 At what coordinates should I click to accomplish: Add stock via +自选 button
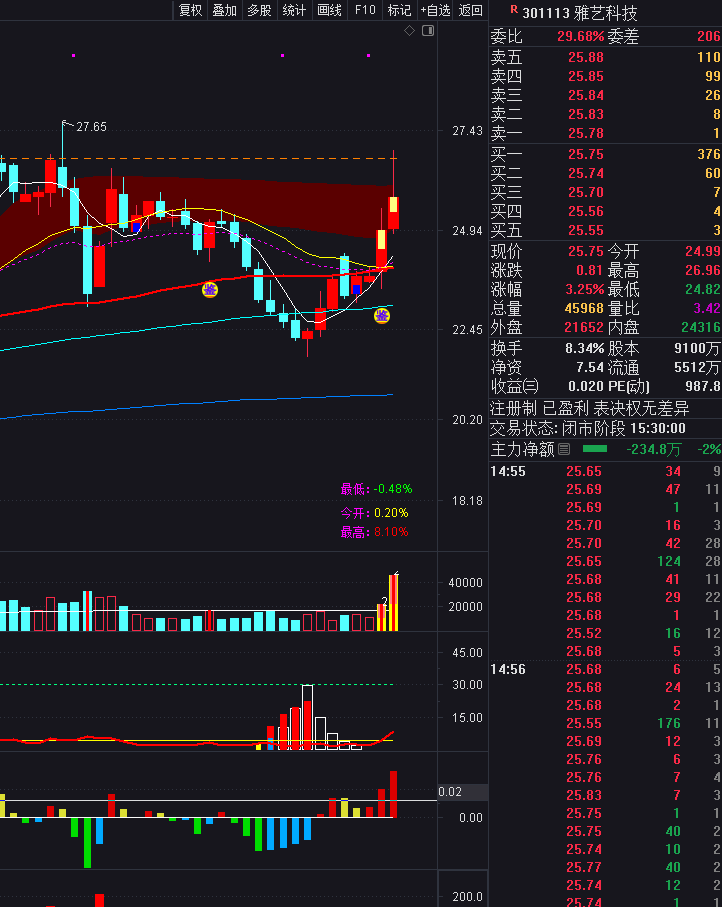436,10
